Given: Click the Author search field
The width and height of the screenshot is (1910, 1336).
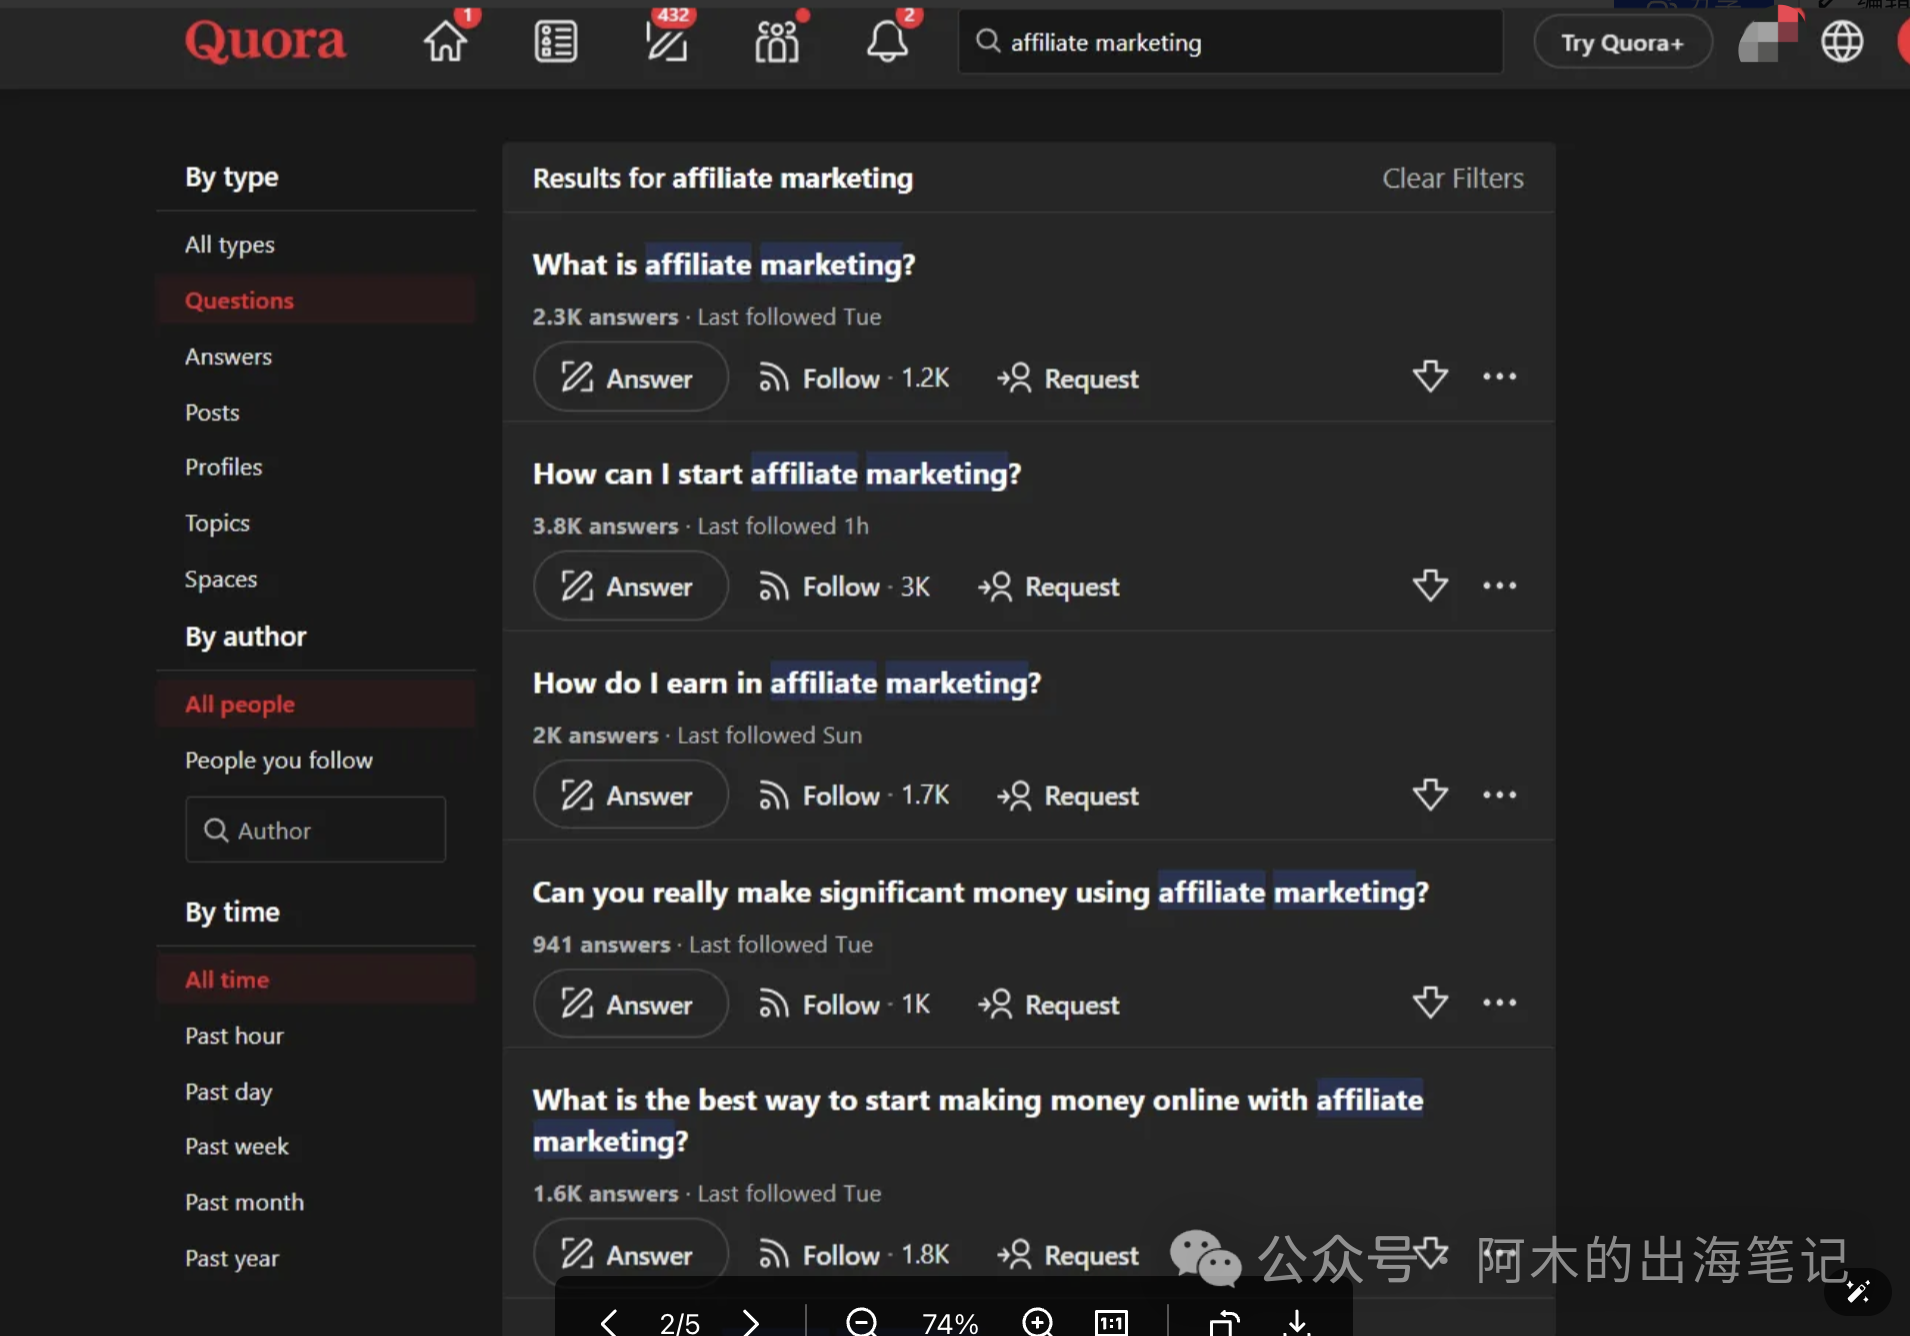Looking at the screenshot, I should [x=316, y=829].
